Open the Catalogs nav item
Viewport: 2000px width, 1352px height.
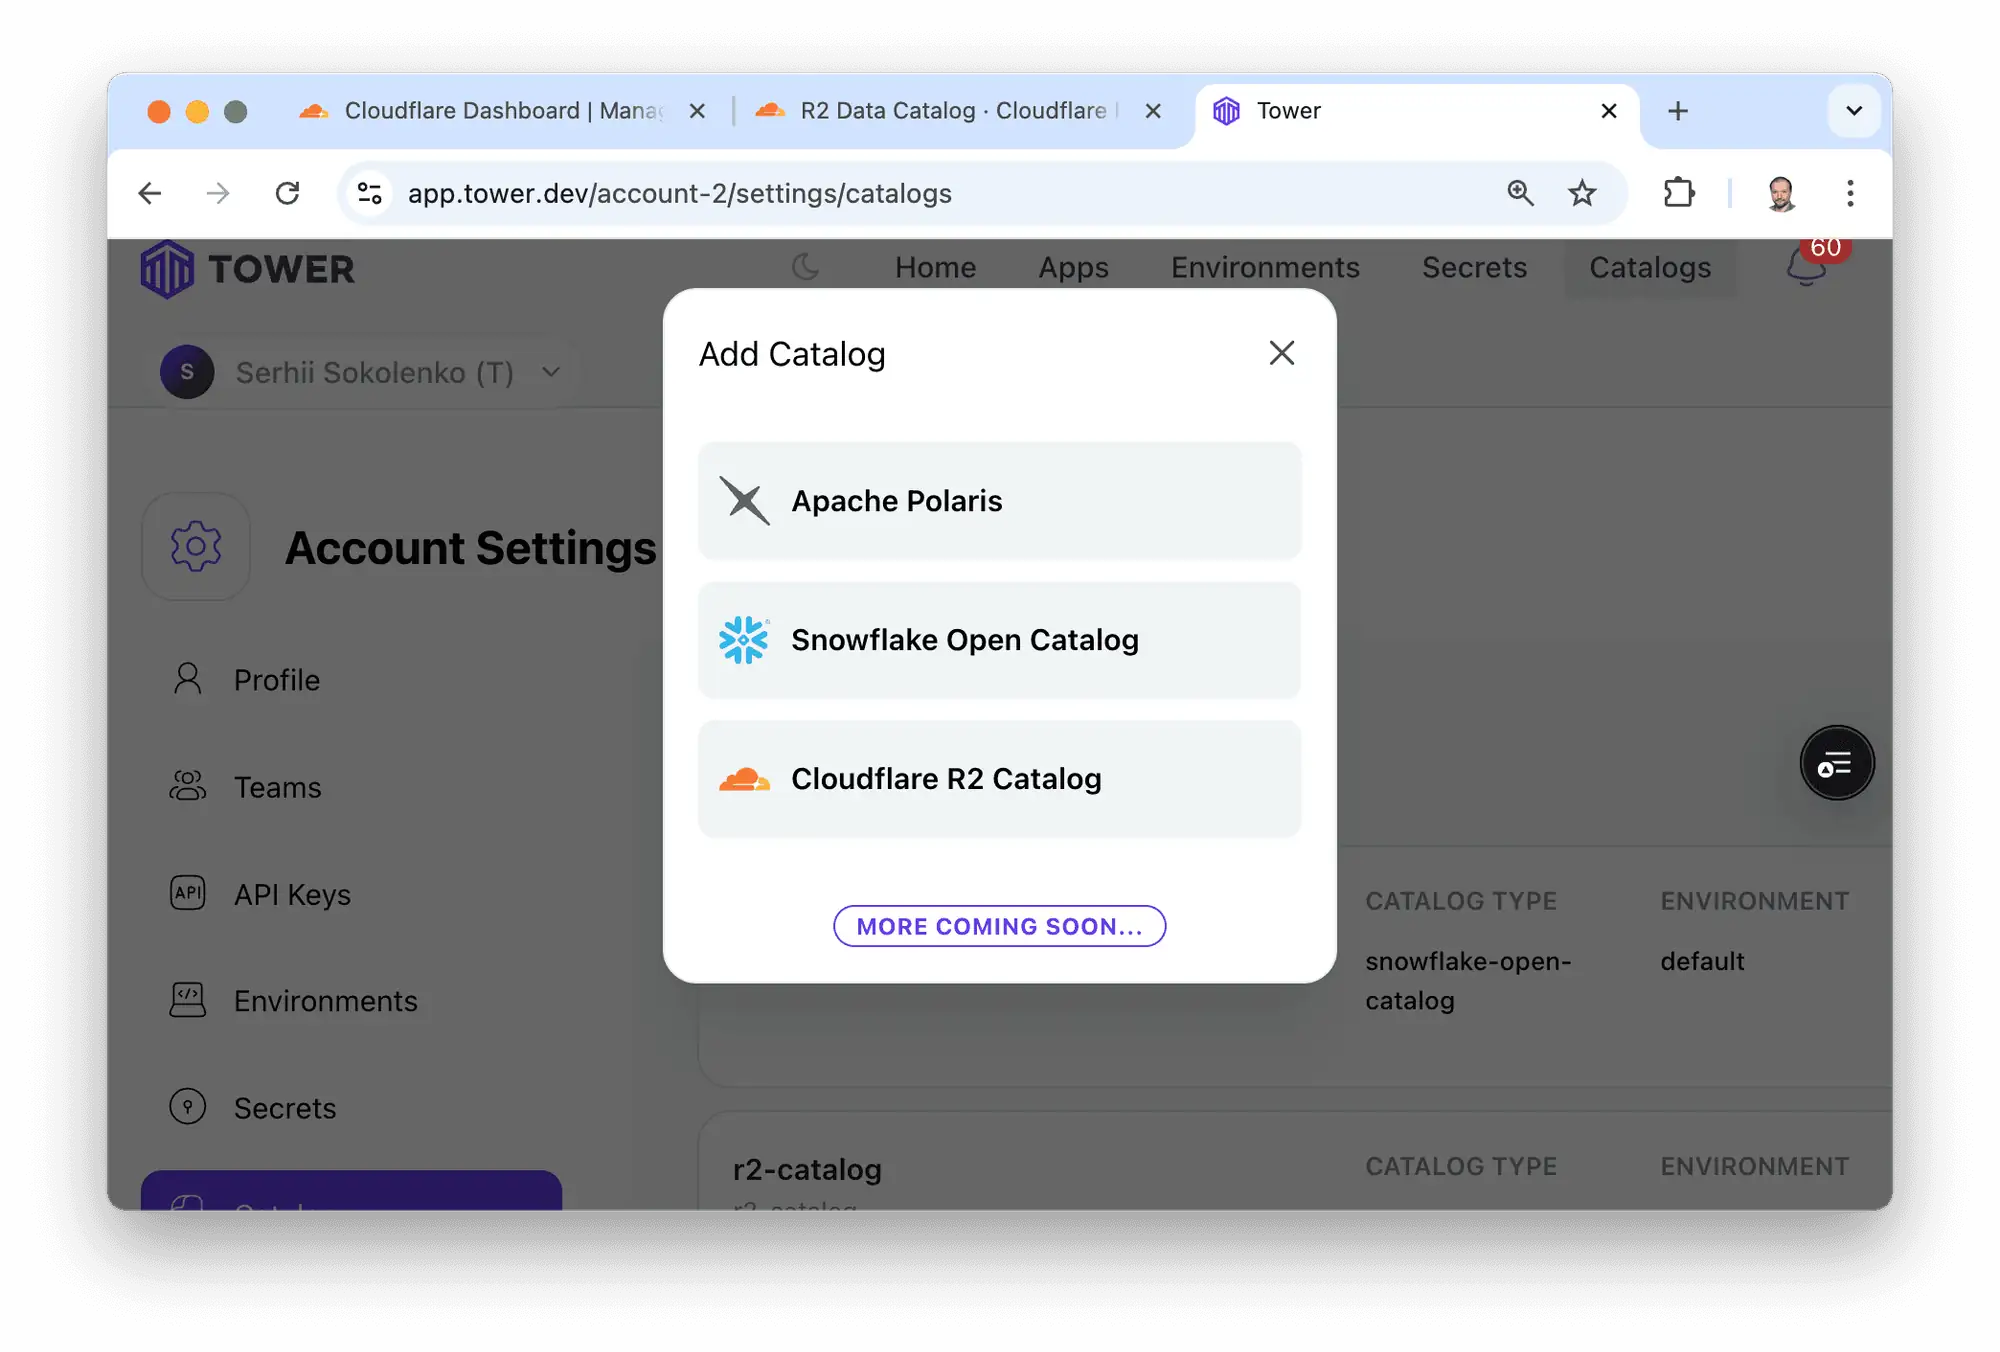[1650, 267]
